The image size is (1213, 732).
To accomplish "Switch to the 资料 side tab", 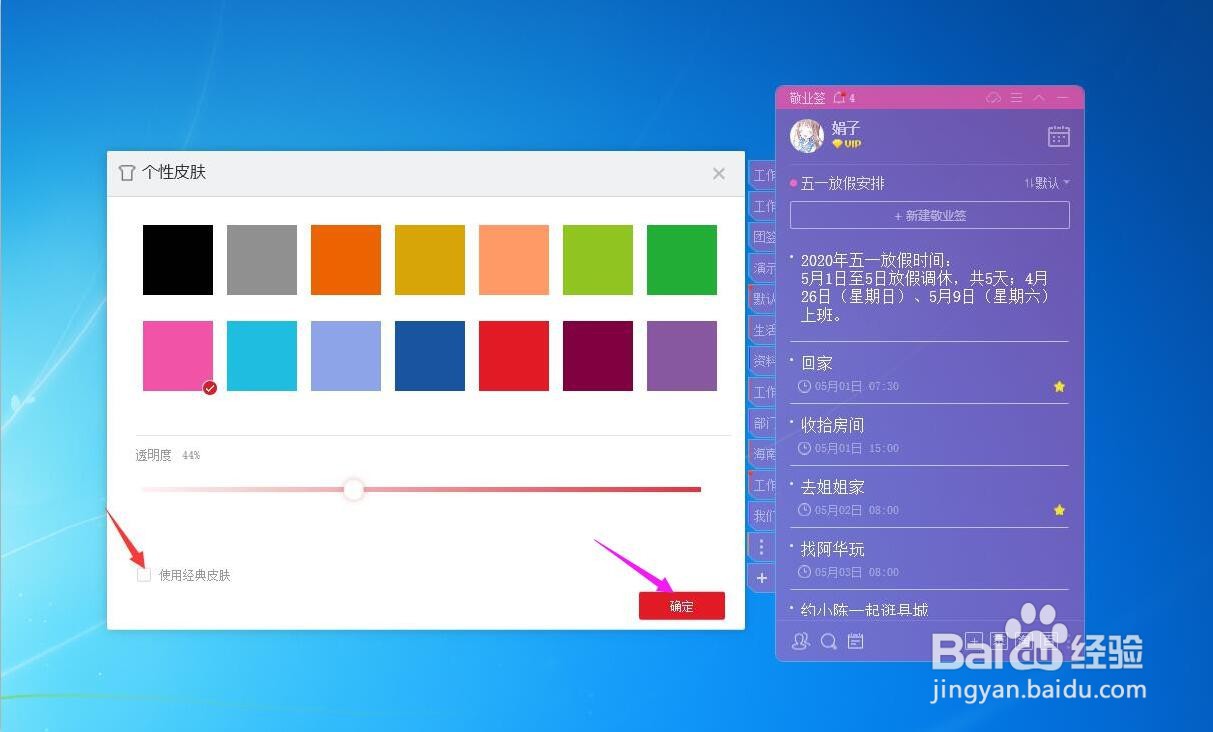I will [762, 361].
